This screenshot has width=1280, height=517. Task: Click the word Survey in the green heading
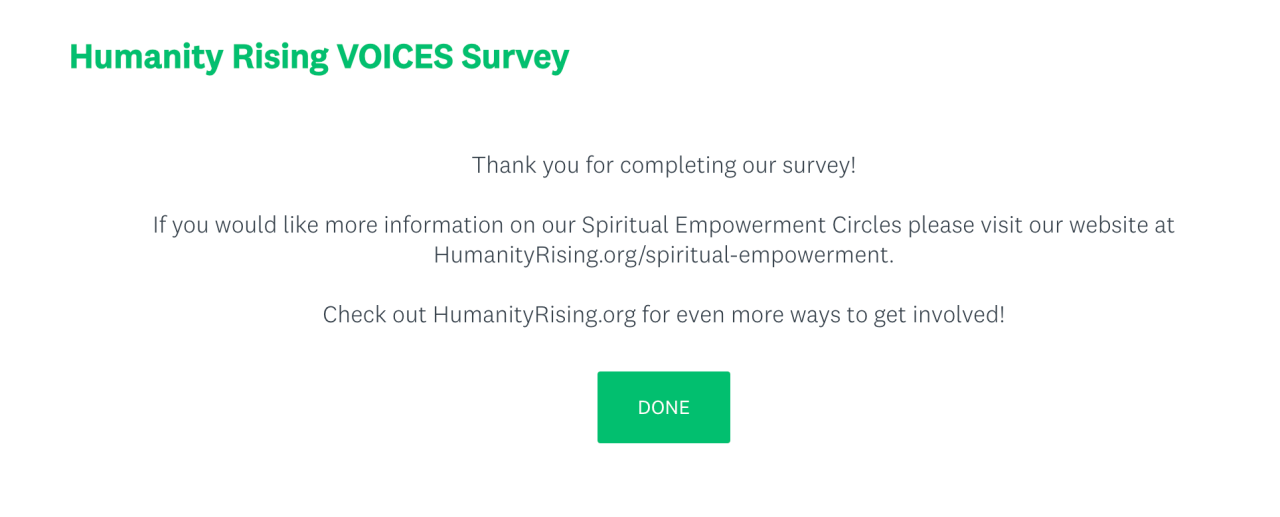tap(515, 57)
